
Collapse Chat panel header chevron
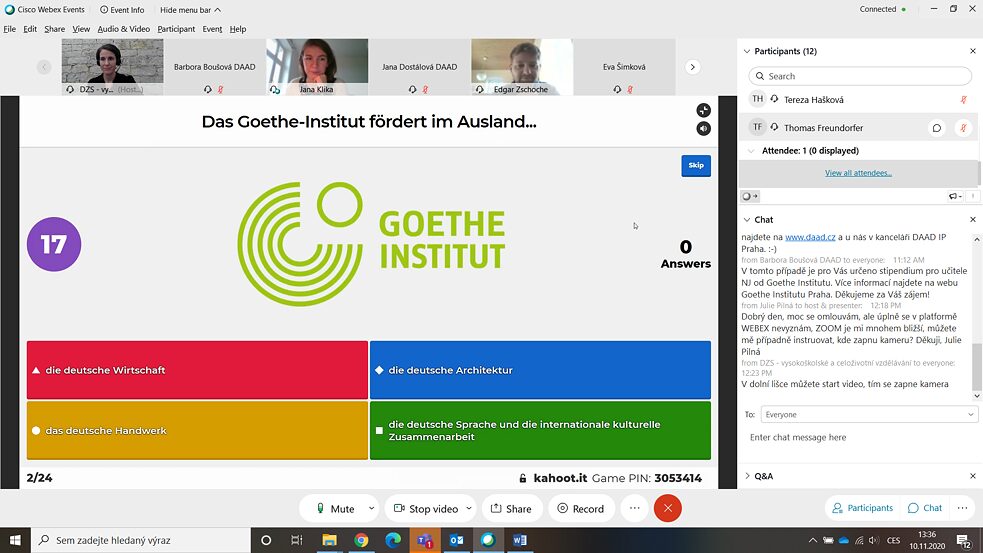point(747,219)
